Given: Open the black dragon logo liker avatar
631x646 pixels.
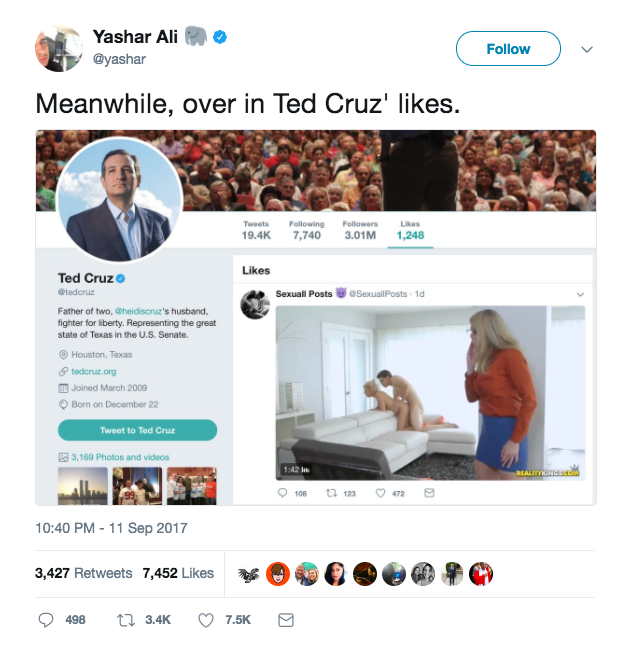Looking at the screenshot, I should point(248,574).
